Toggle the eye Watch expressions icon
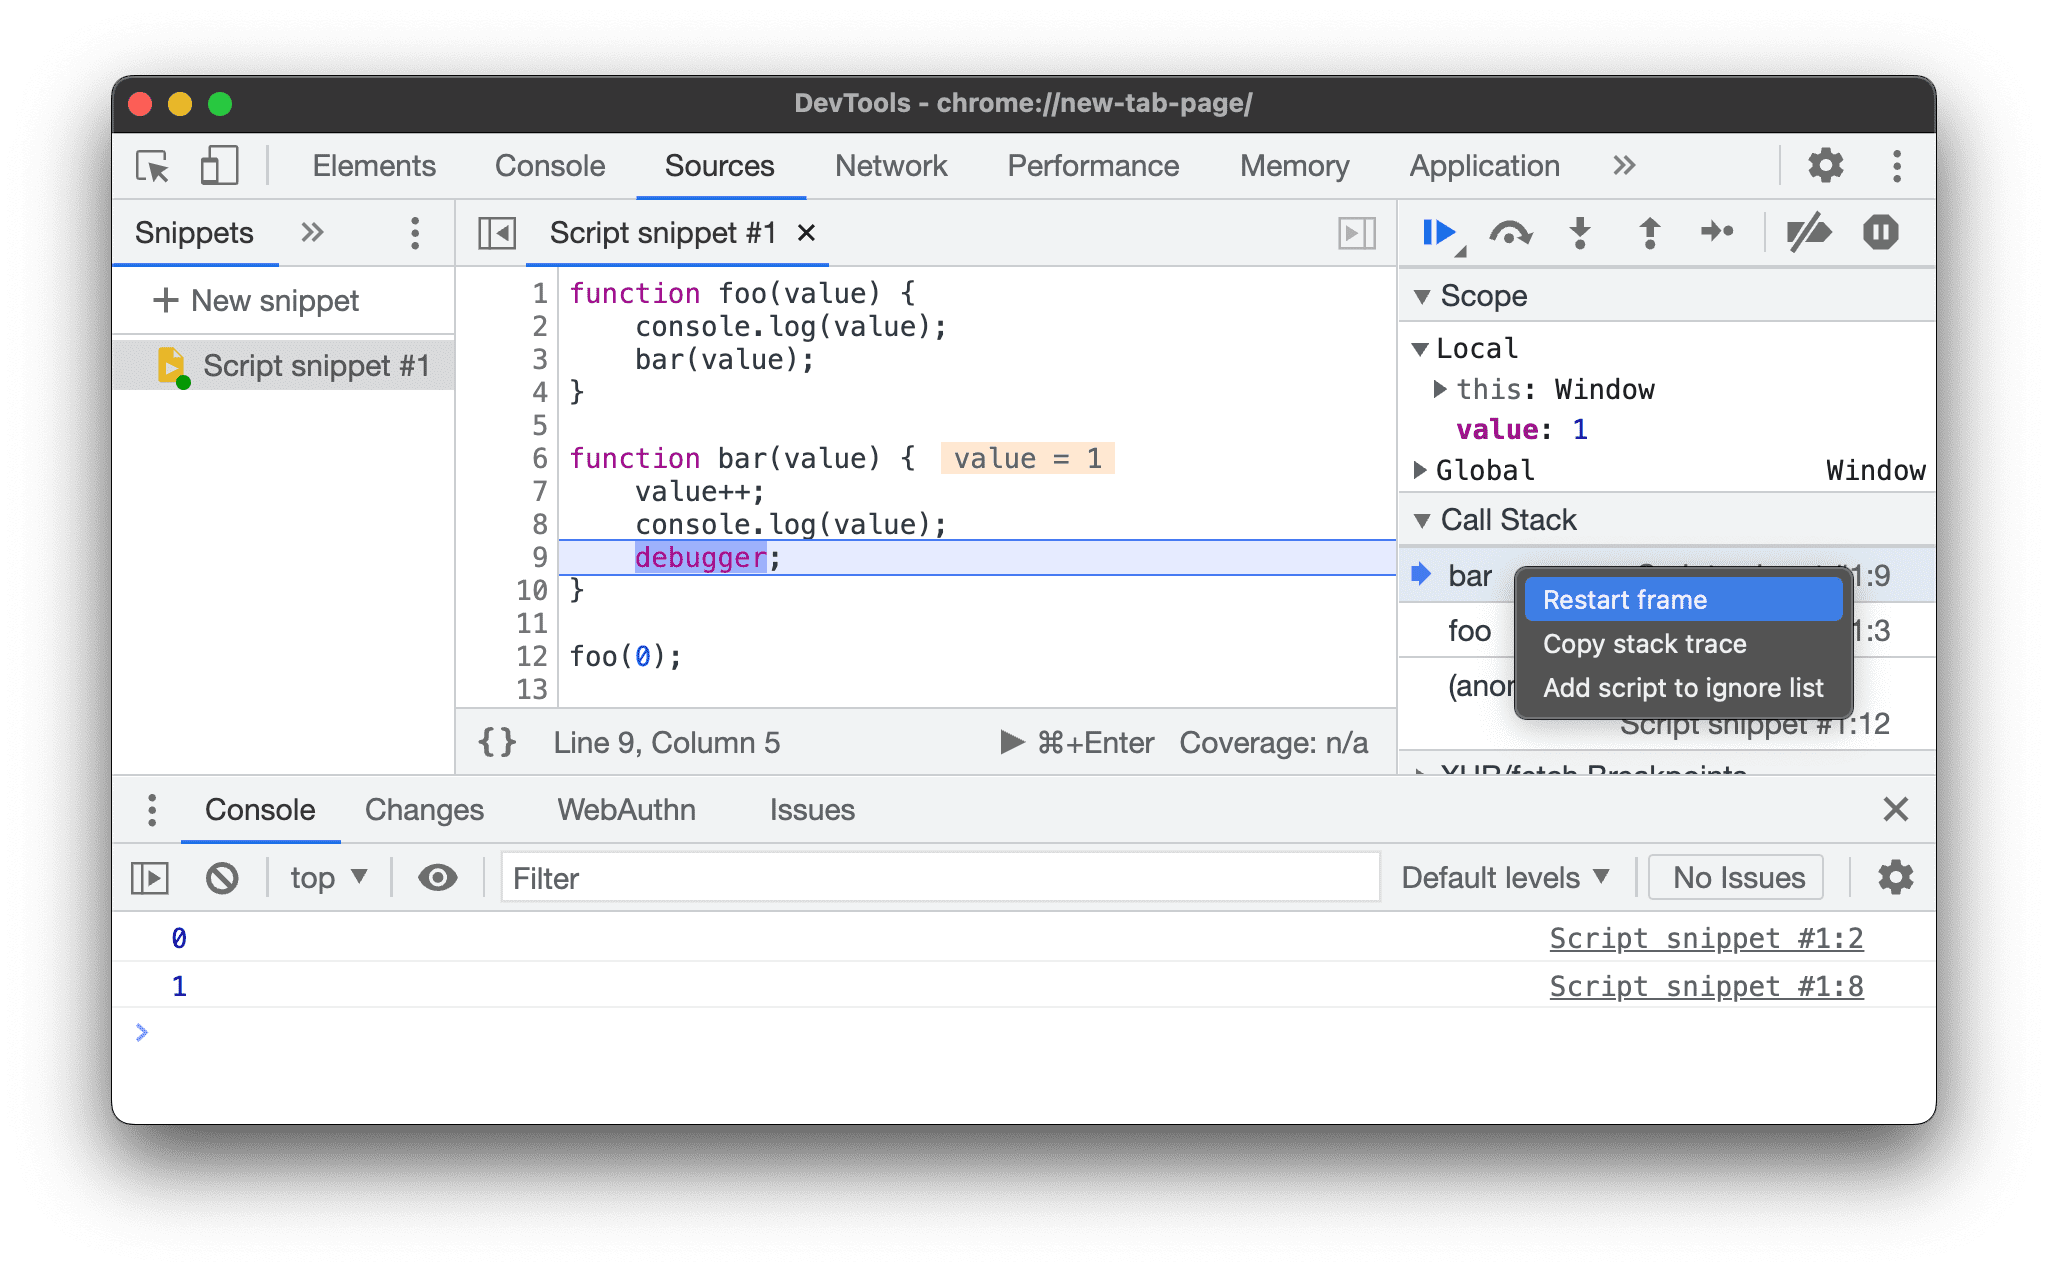 (x=435, y=878)
